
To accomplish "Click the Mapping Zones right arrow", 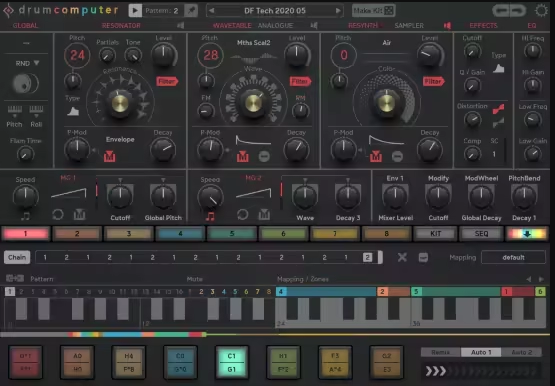I will (x=542, y=279).
